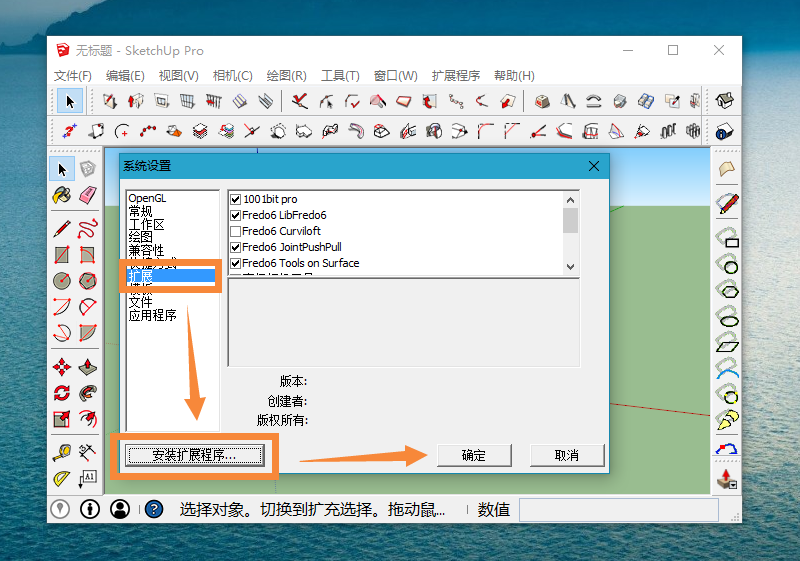800x561 pixels.
Task: Activate the Push/Pull tool
Action: coord(88,367)
